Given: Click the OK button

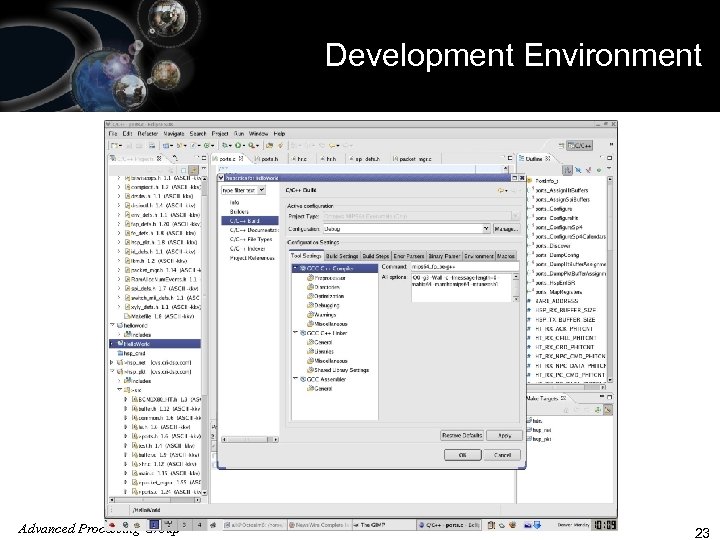Looking at the screenshot, I should (x=463, y=455).
